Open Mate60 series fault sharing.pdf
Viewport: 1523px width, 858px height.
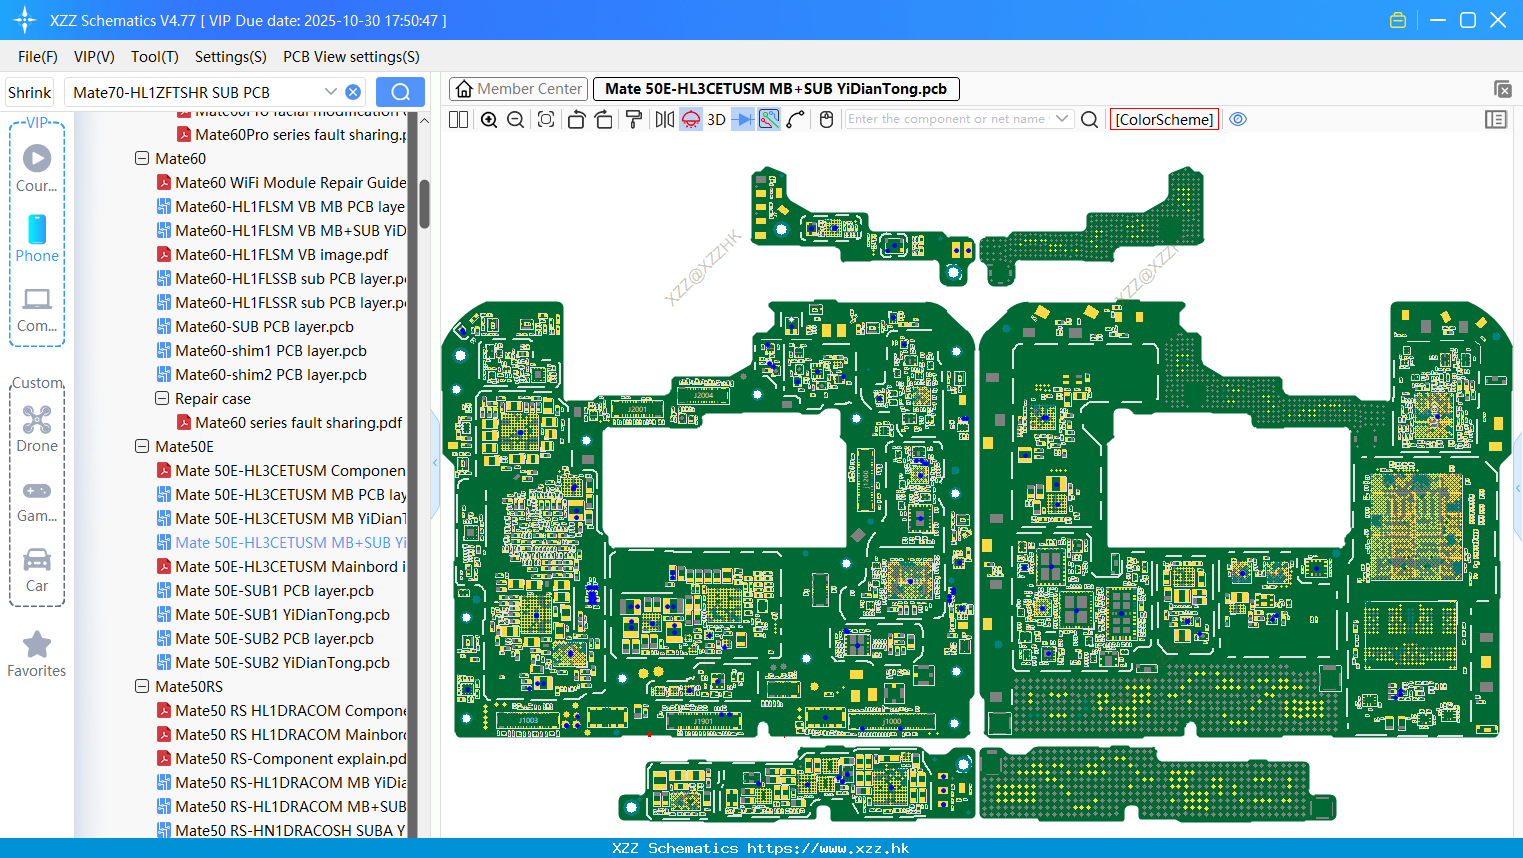(x=290, y=422)
